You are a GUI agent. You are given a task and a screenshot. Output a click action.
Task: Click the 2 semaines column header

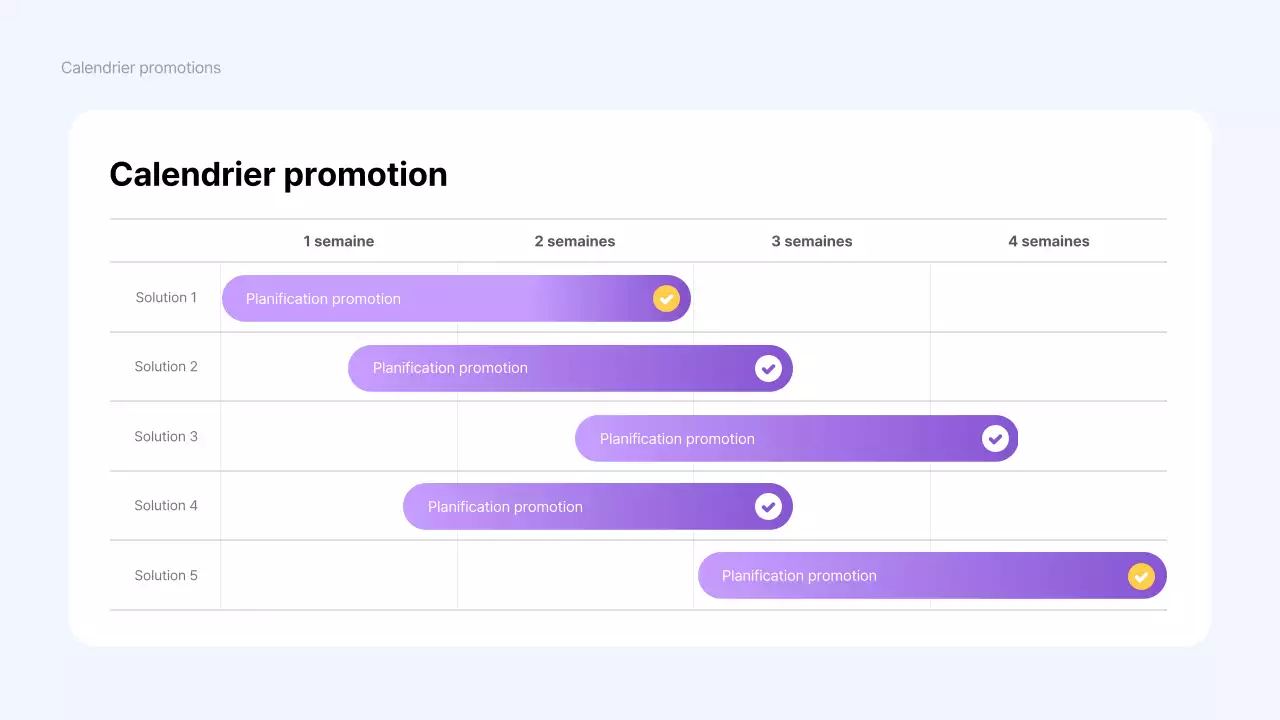pos(575,241)
